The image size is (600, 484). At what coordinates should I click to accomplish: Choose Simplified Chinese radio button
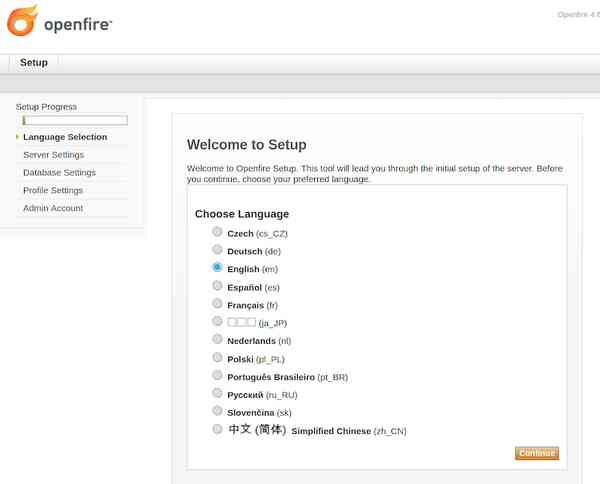[217, 429]
